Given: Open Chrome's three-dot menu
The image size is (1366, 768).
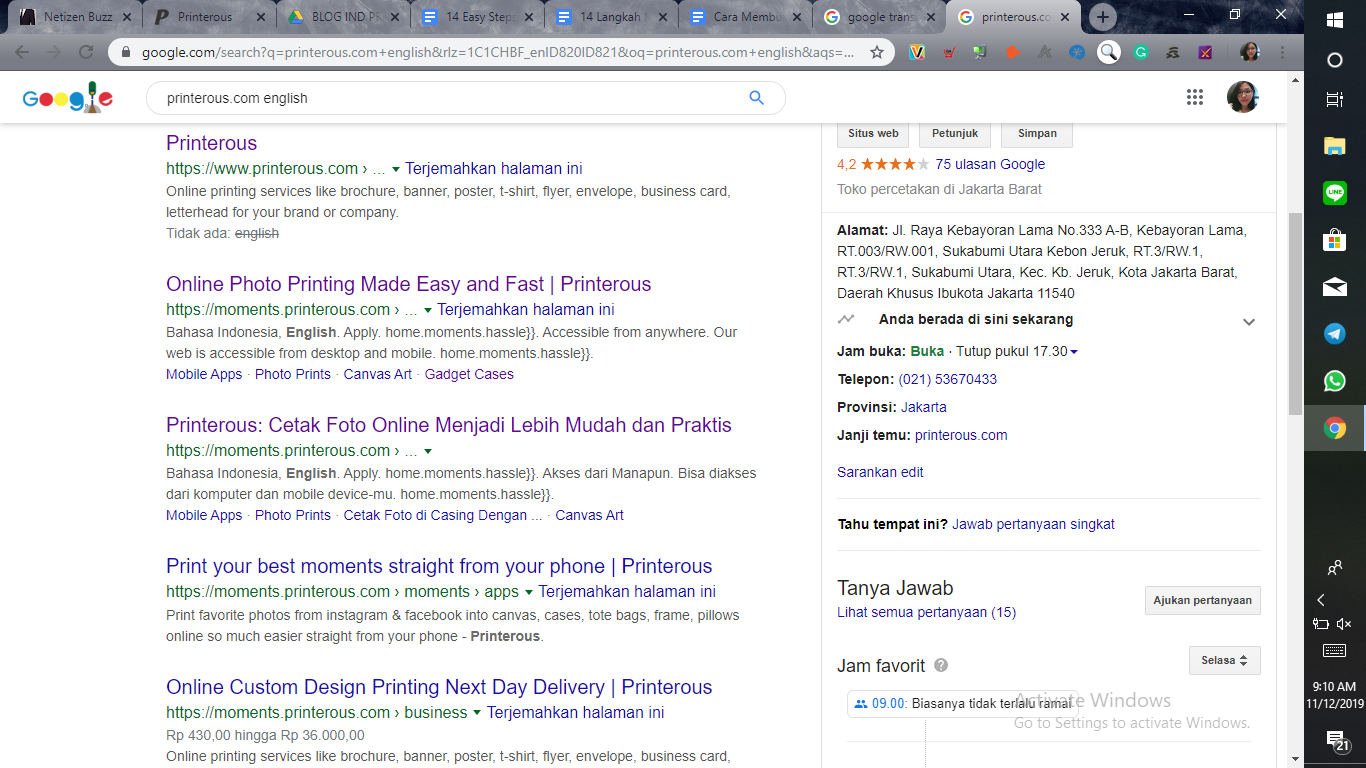Looking at the screenshot, I should point(1283,52).
